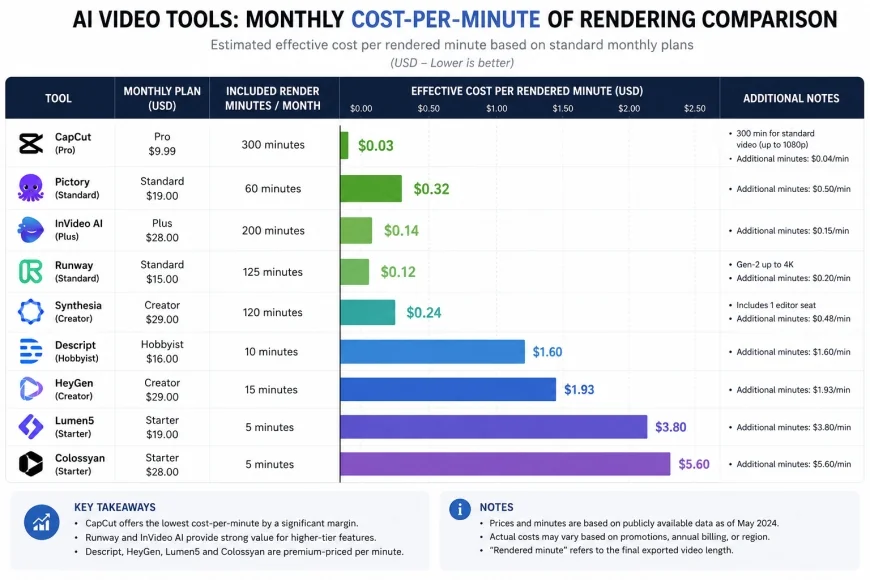This screenshot has height=580, width=870.
Task: Click the Standard $15.00 plan cell
Action: point(162,272)
